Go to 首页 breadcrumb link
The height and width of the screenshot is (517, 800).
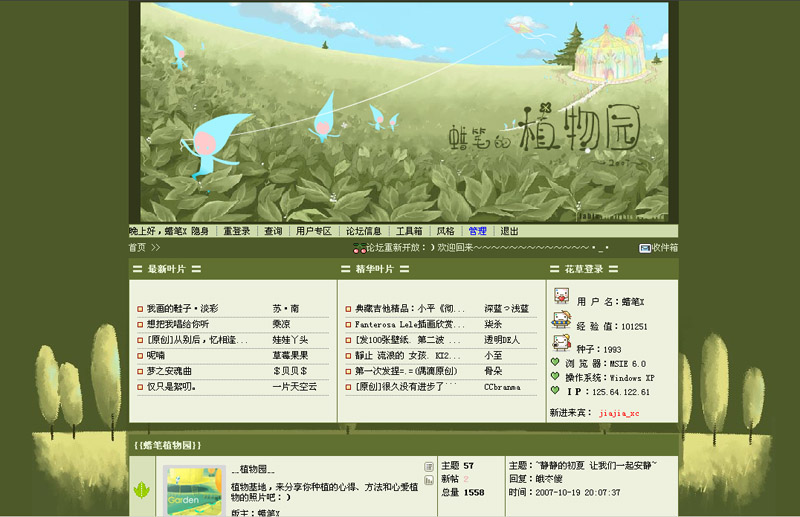pyautogui.click(x=137, y=248)
